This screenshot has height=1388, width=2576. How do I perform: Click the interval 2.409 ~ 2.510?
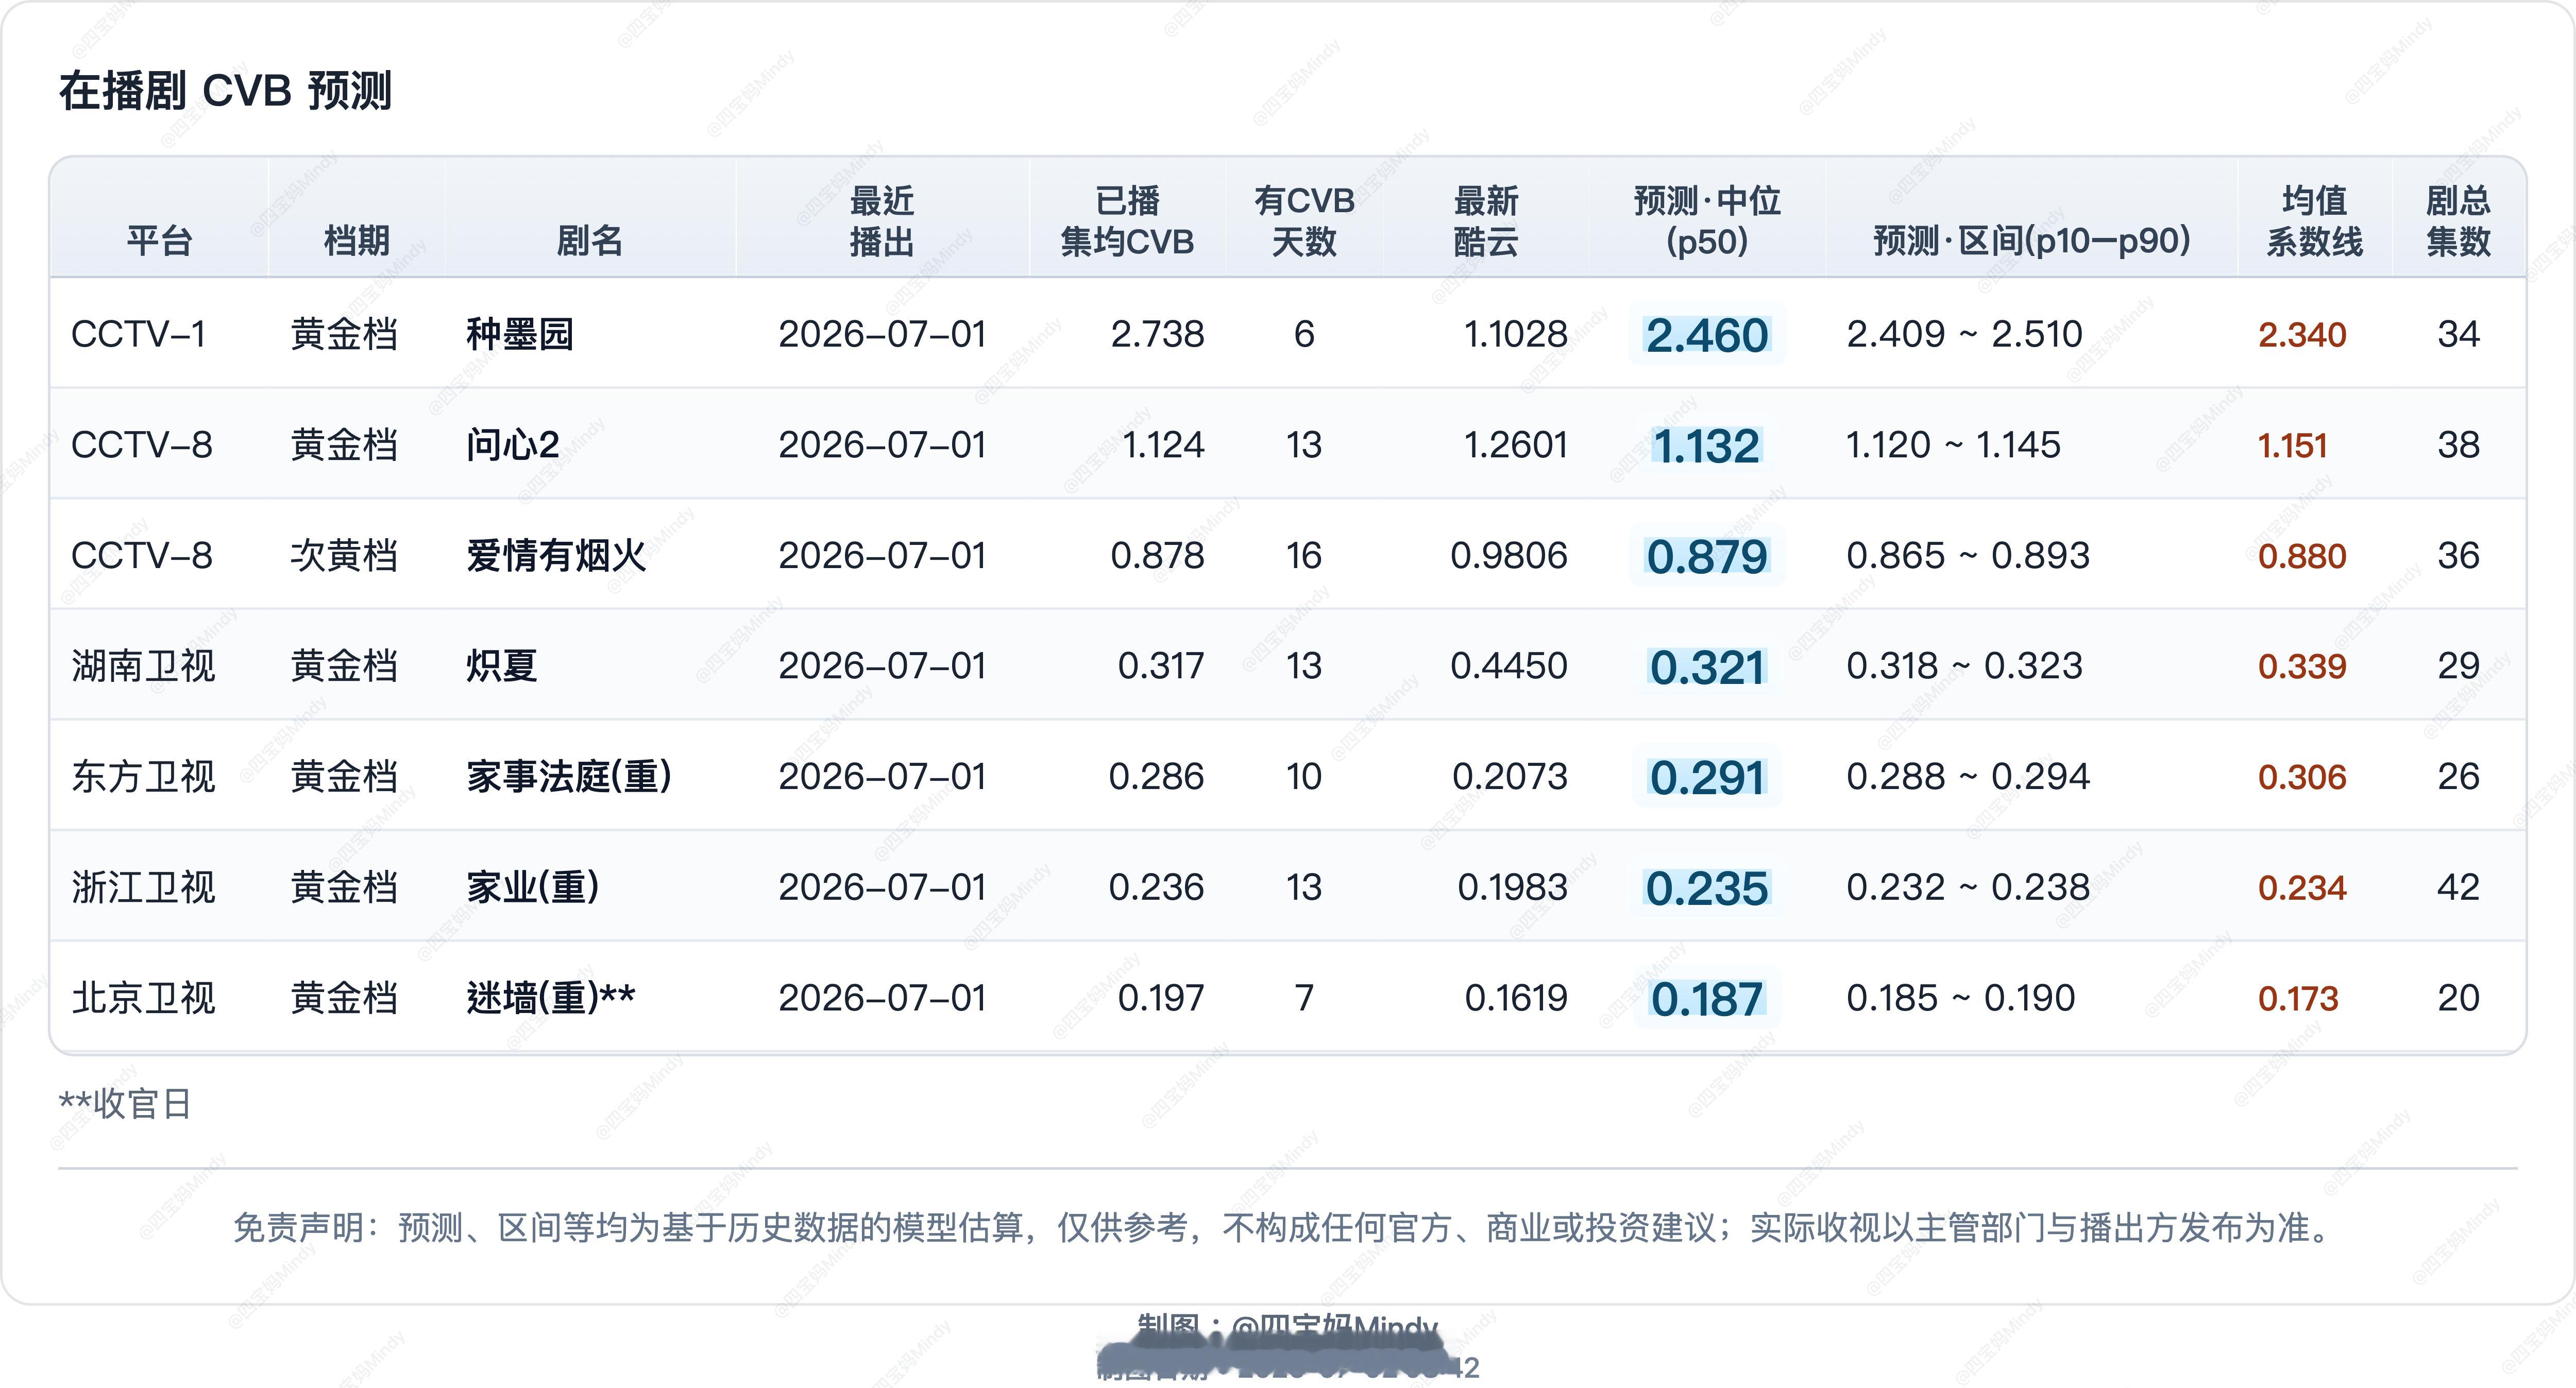1964,334
